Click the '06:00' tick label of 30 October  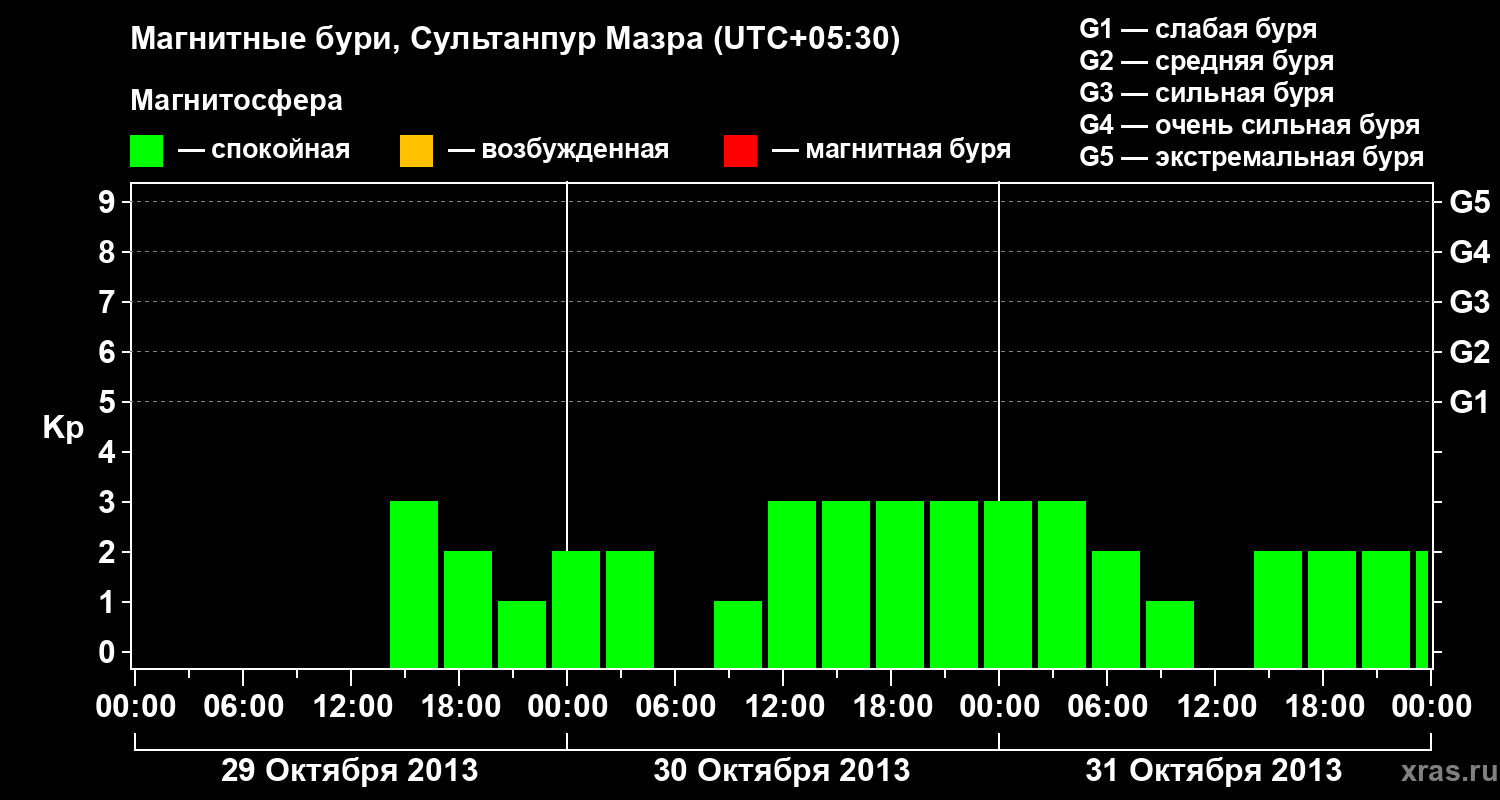click(674, 707)
